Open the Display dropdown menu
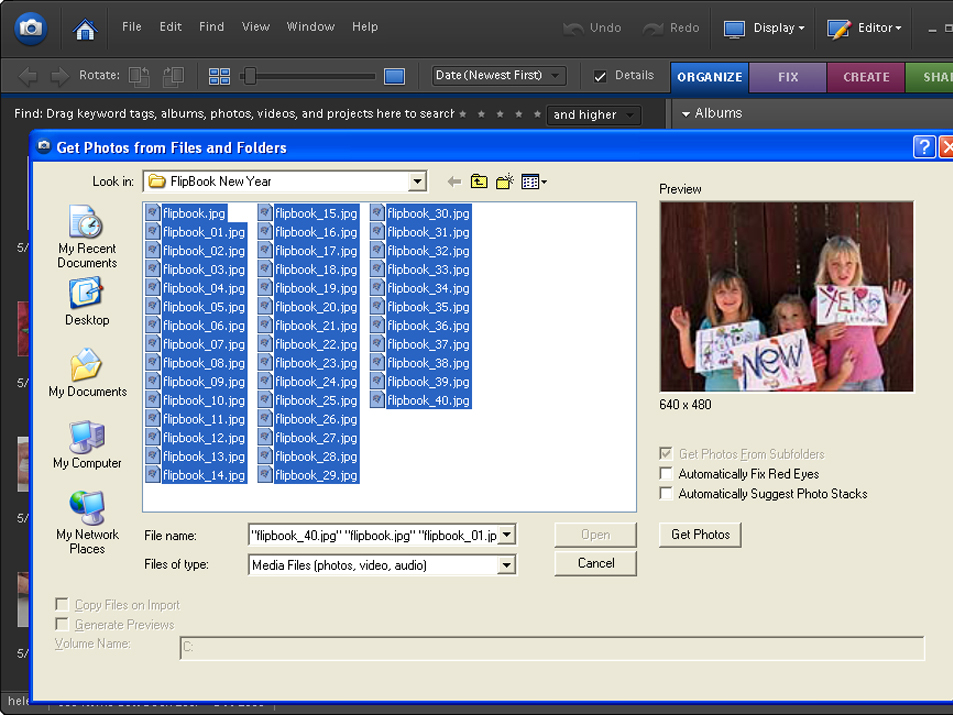The width and height of the screenshot is (953, 715). pyautogui.click(x=779, y=28)
